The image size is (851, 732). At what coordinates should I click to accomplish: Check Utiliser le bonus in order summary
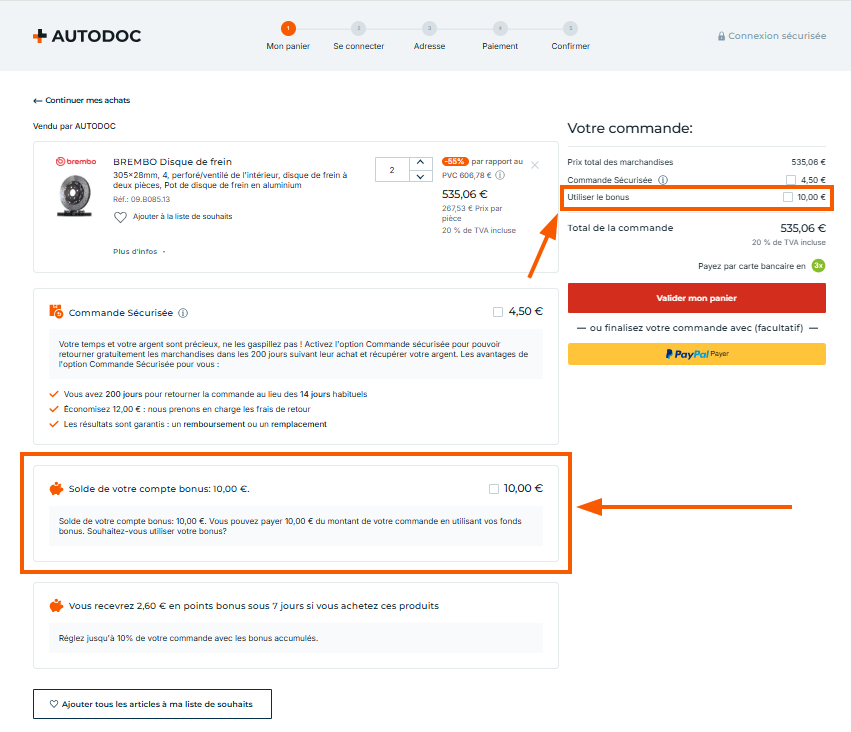click(x=788, y=197)
